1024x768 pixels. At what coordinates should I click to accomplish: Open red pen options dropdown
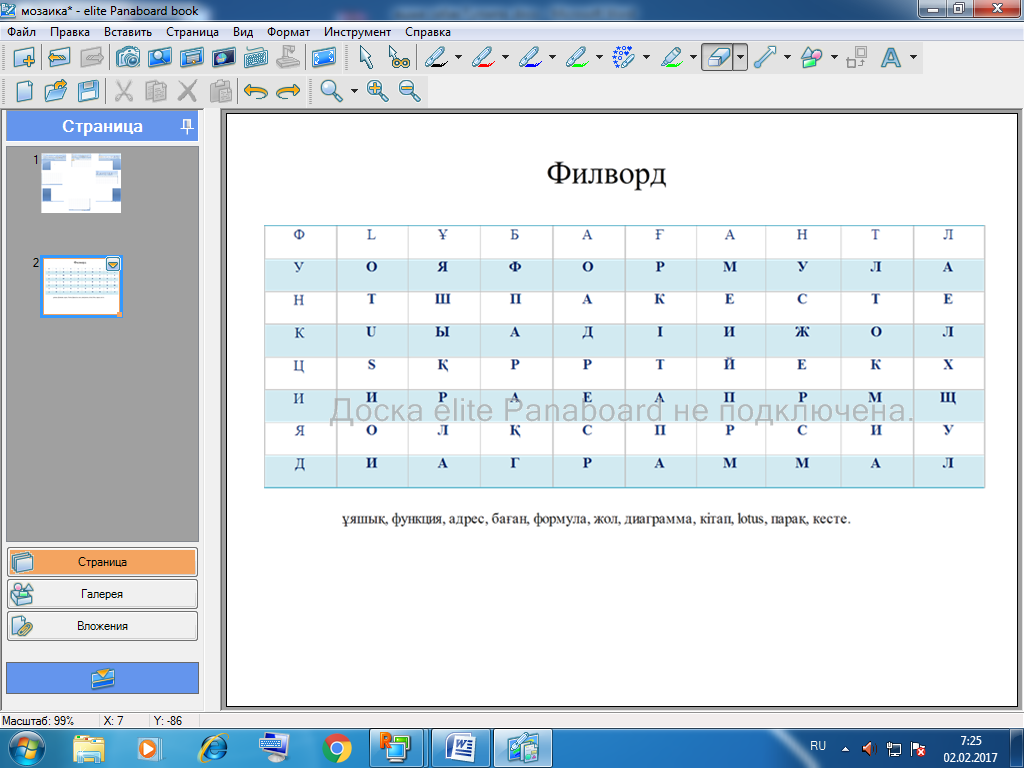point(505,57)
